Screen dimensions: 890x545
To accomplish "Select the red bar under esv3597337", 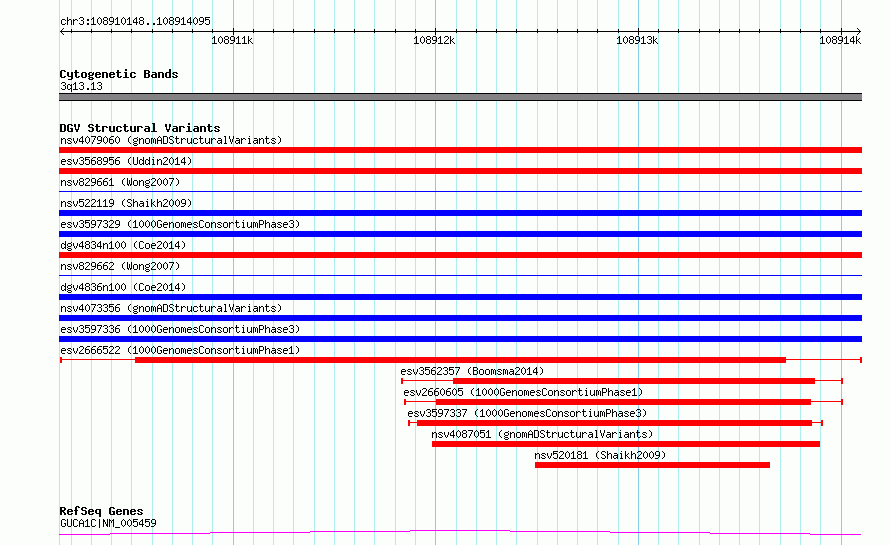I will [615, 423].
